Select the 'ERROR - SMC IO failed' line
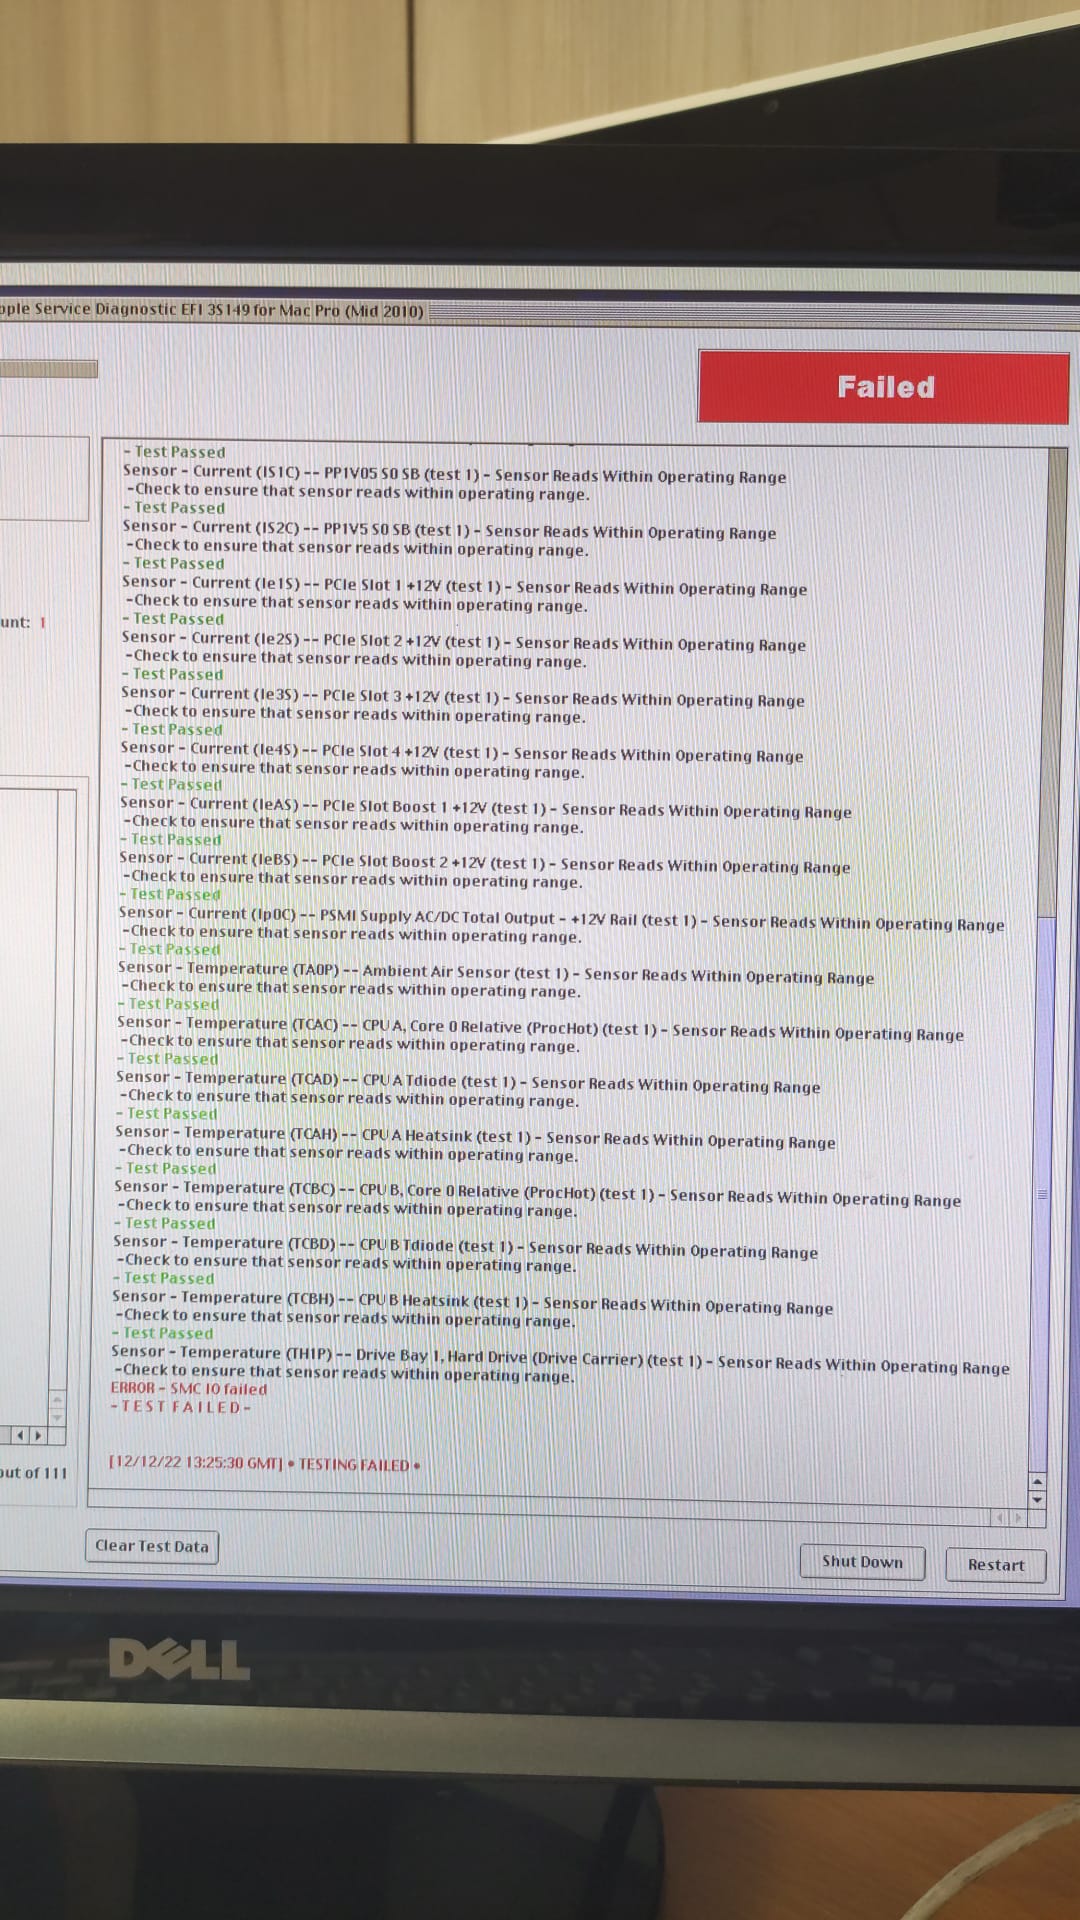The height and width of the screenshot is (1920, 1080). click(x=189, y=1388)
